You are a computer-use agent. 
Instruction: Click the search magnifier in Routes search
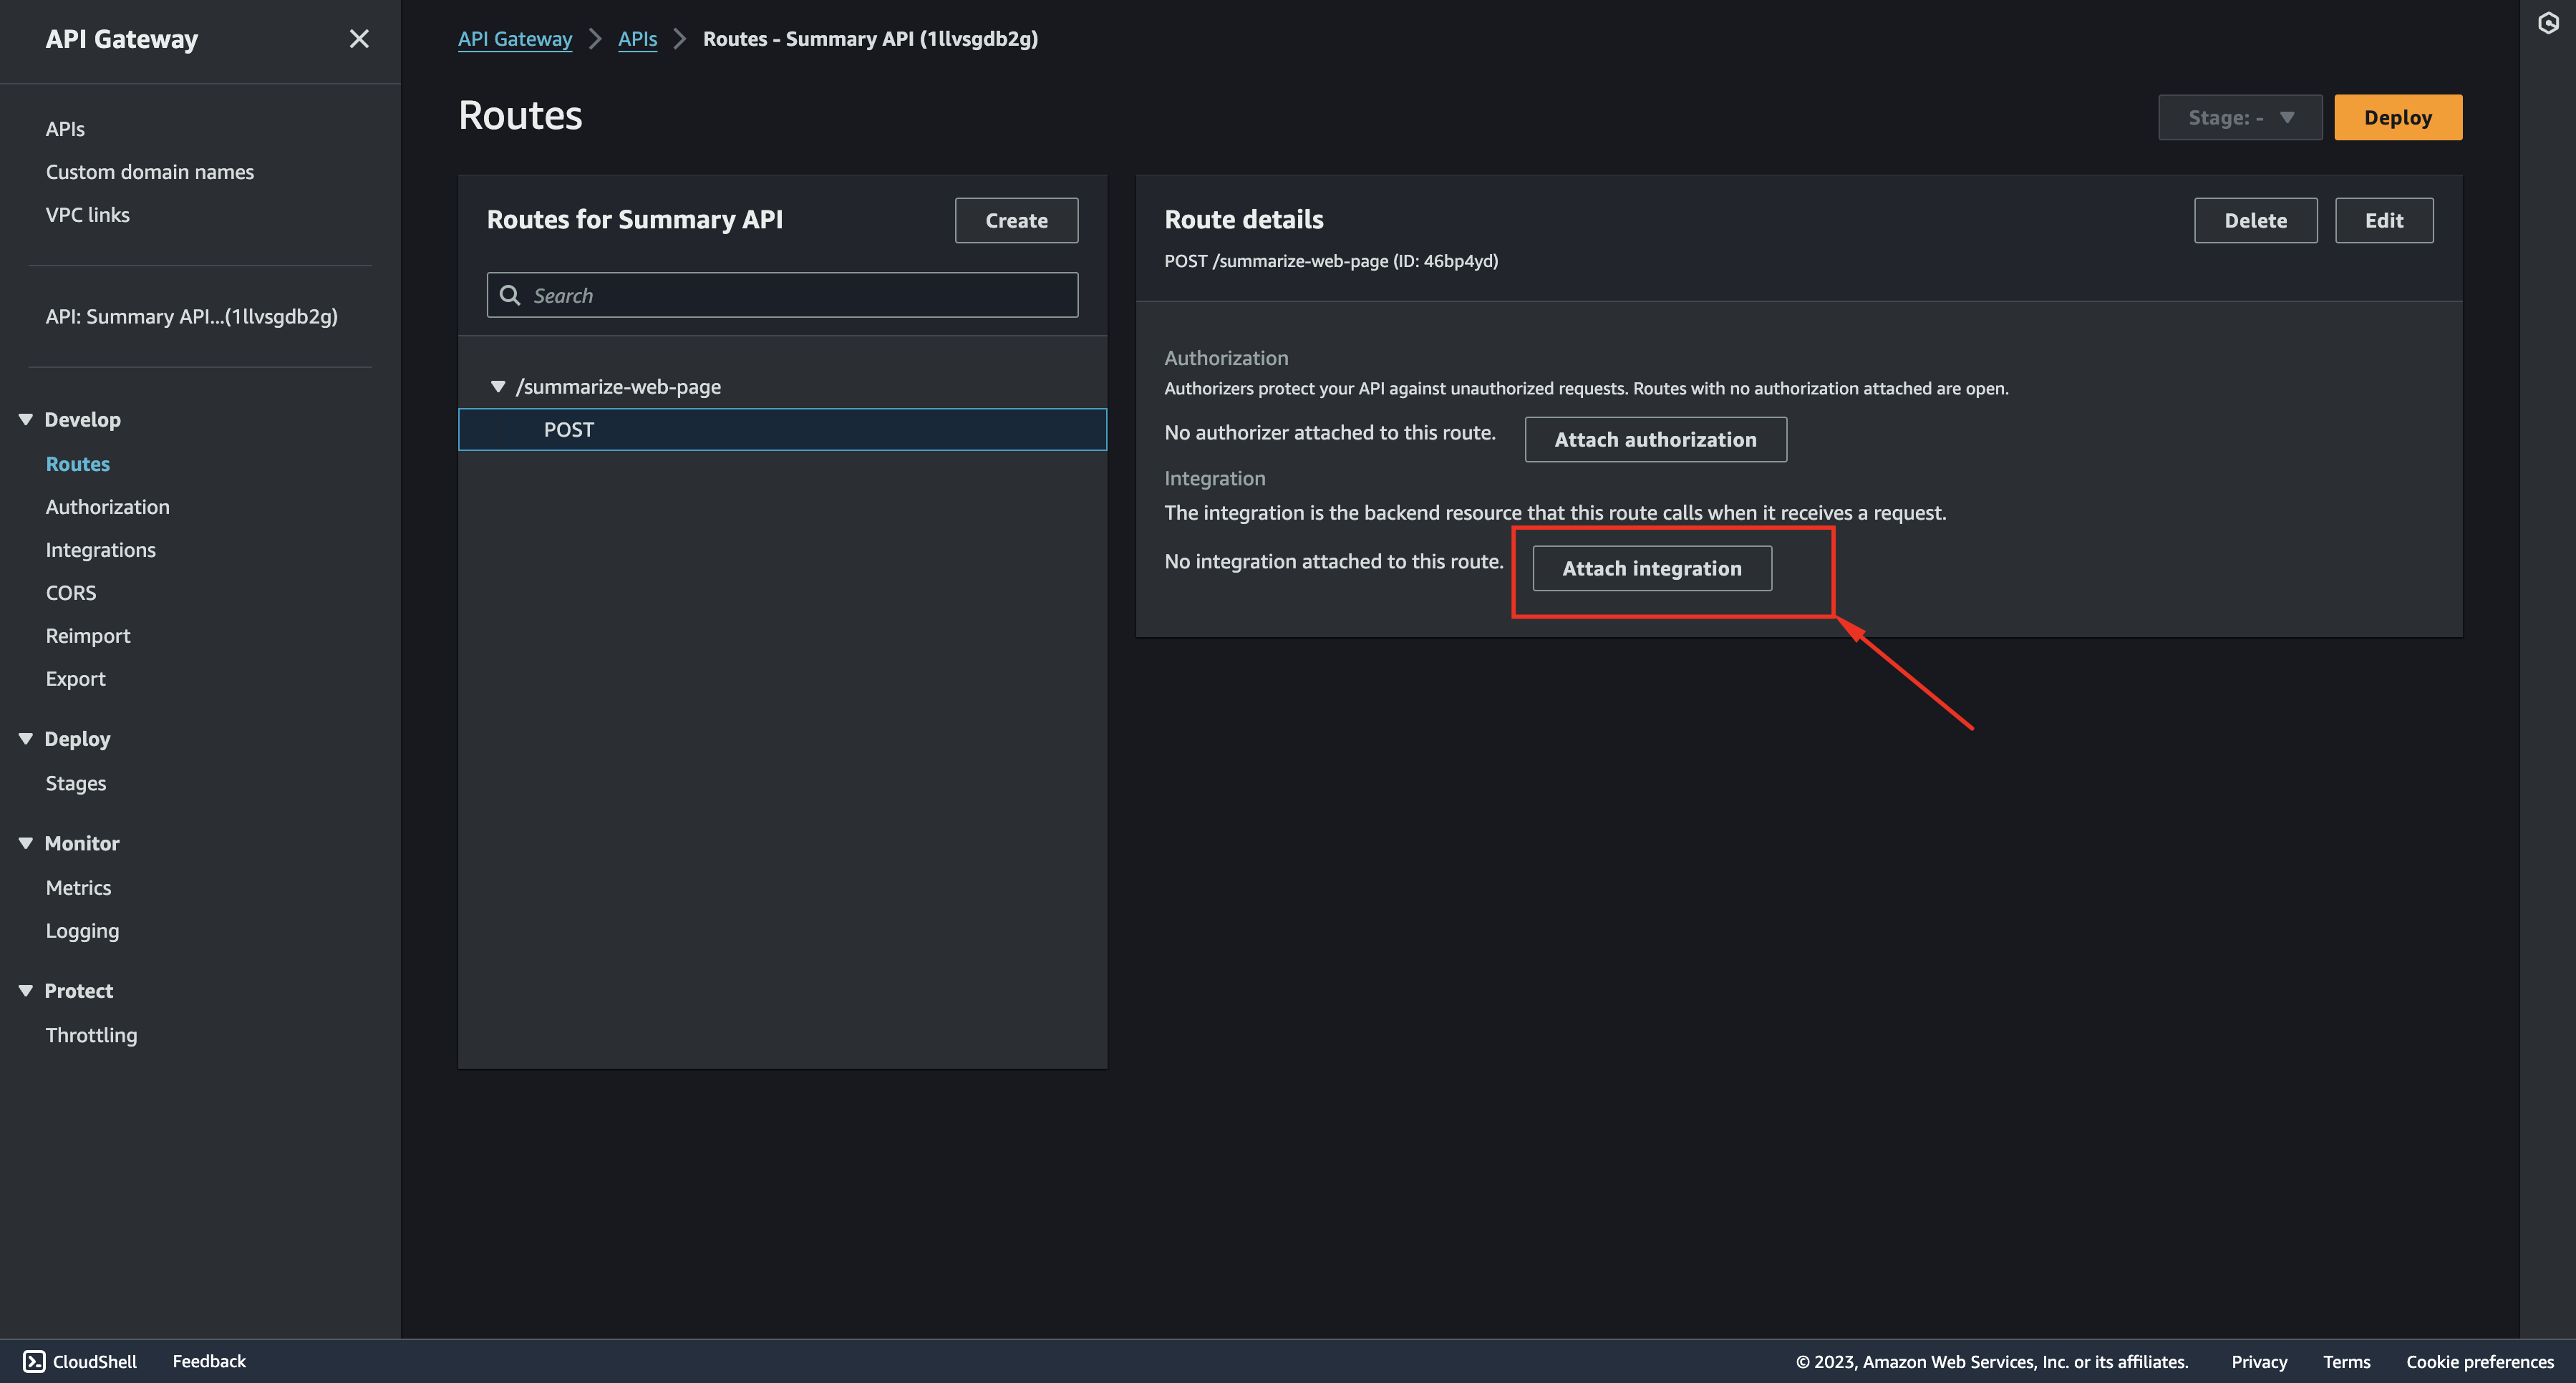[510, 295]
